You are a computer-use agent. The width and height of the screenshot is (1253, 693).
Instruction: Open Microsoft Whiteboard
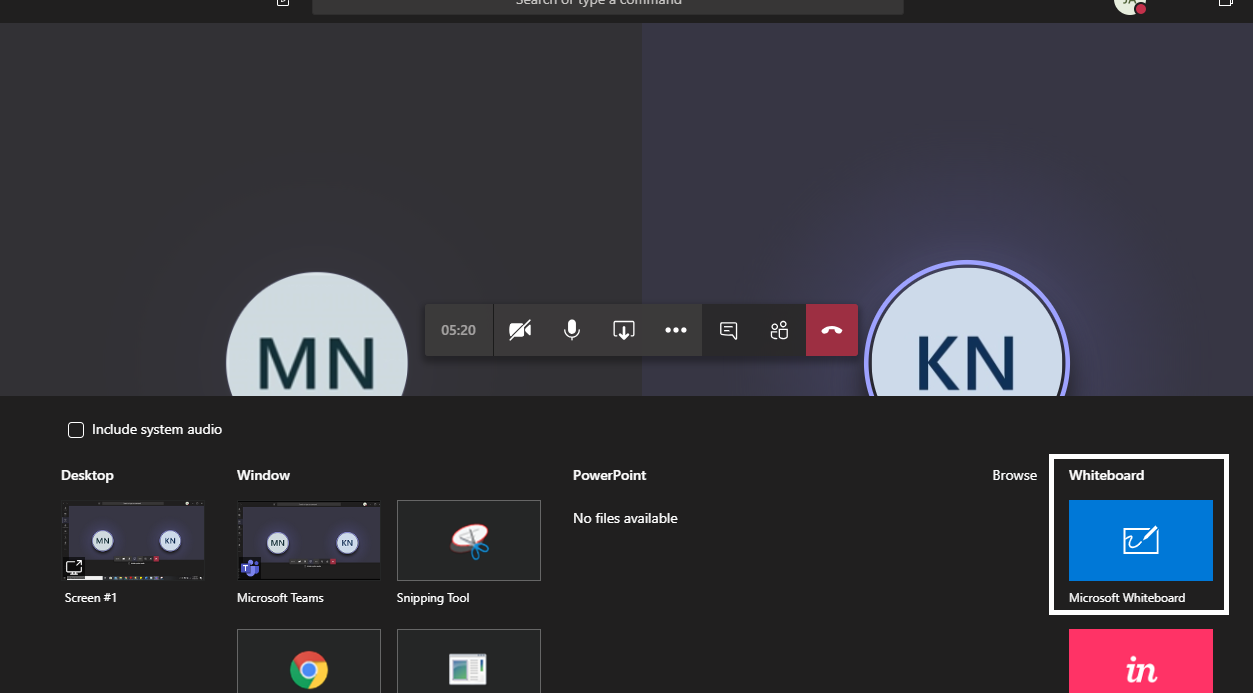coord(1140,541)
